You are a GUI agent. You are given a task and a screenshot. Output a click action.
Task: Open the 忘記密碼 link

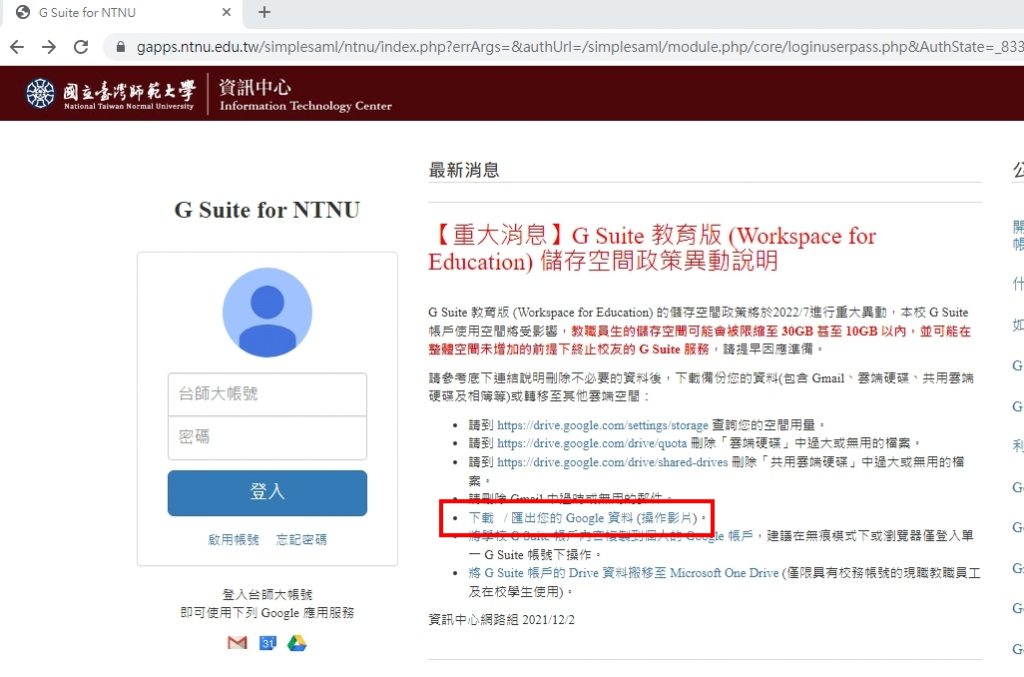(301, 539)
